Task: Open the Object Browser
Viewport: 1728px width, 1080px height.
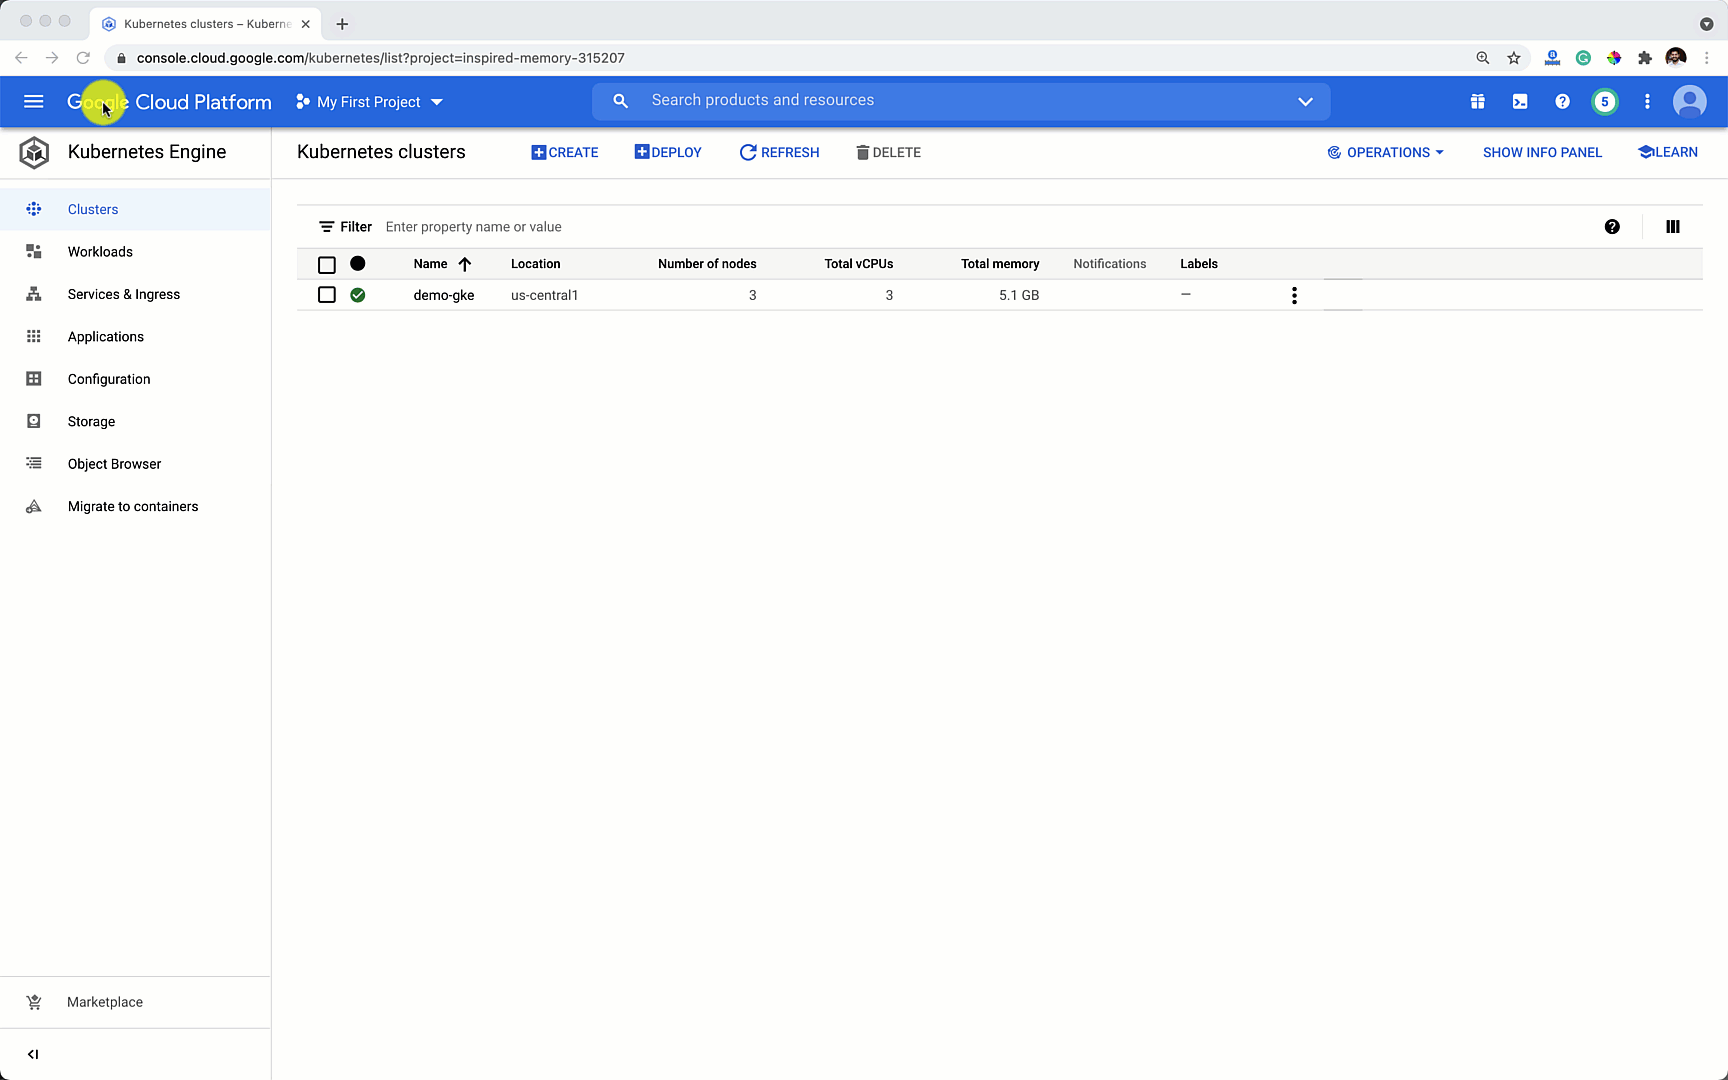Action: coord(114,463)
